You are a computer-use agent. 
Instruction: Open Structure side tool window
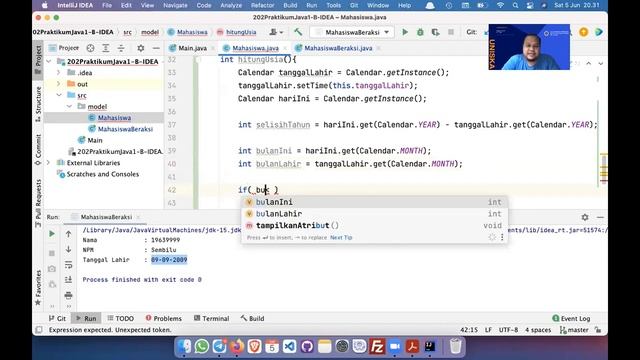[38, 104]
